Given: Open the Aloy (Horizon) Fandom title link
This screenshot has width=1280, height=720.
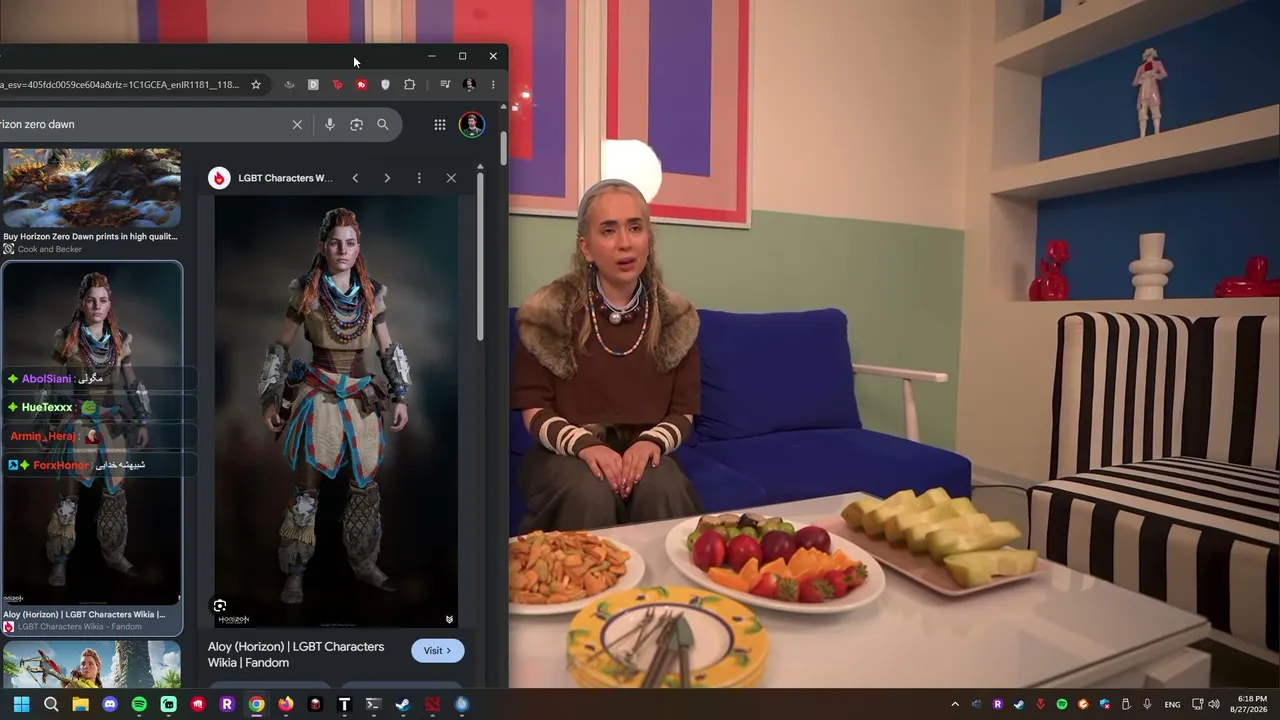Looking at the screenshot, I should [296, 654].
